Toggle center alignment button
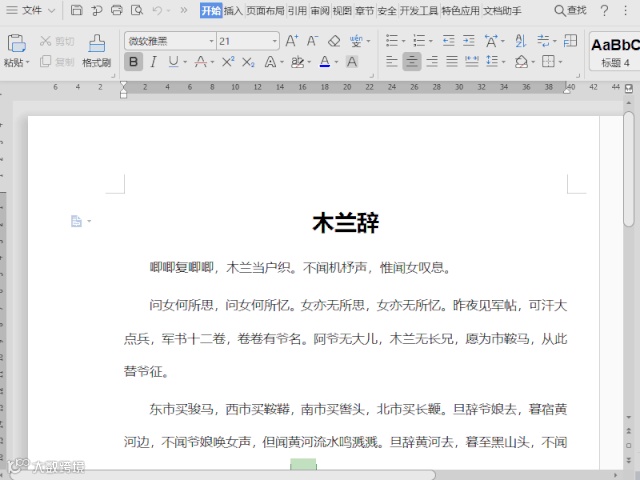Screen dimensions: 640x480 pyautogui.click(x=411, y=62)
